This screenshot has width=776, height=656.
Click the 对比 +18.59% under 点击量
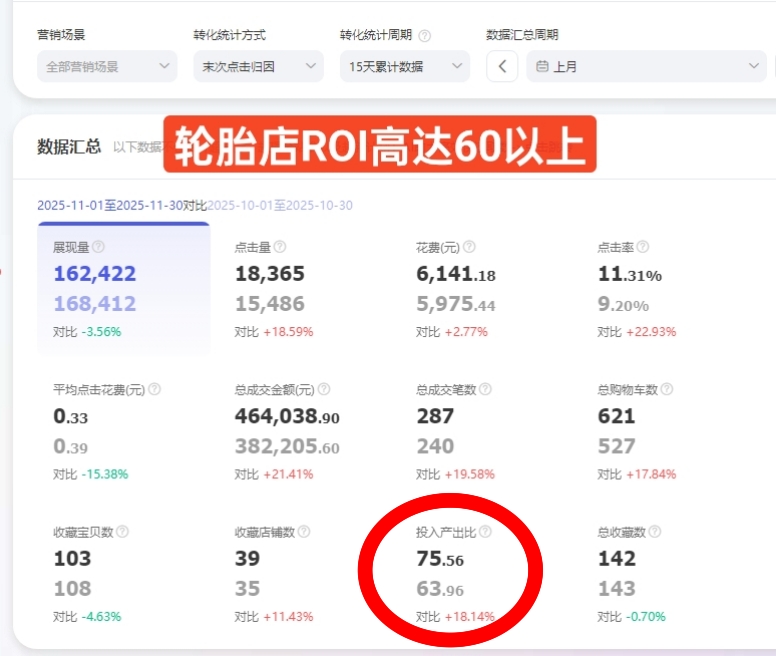click(x=274, y=331)
